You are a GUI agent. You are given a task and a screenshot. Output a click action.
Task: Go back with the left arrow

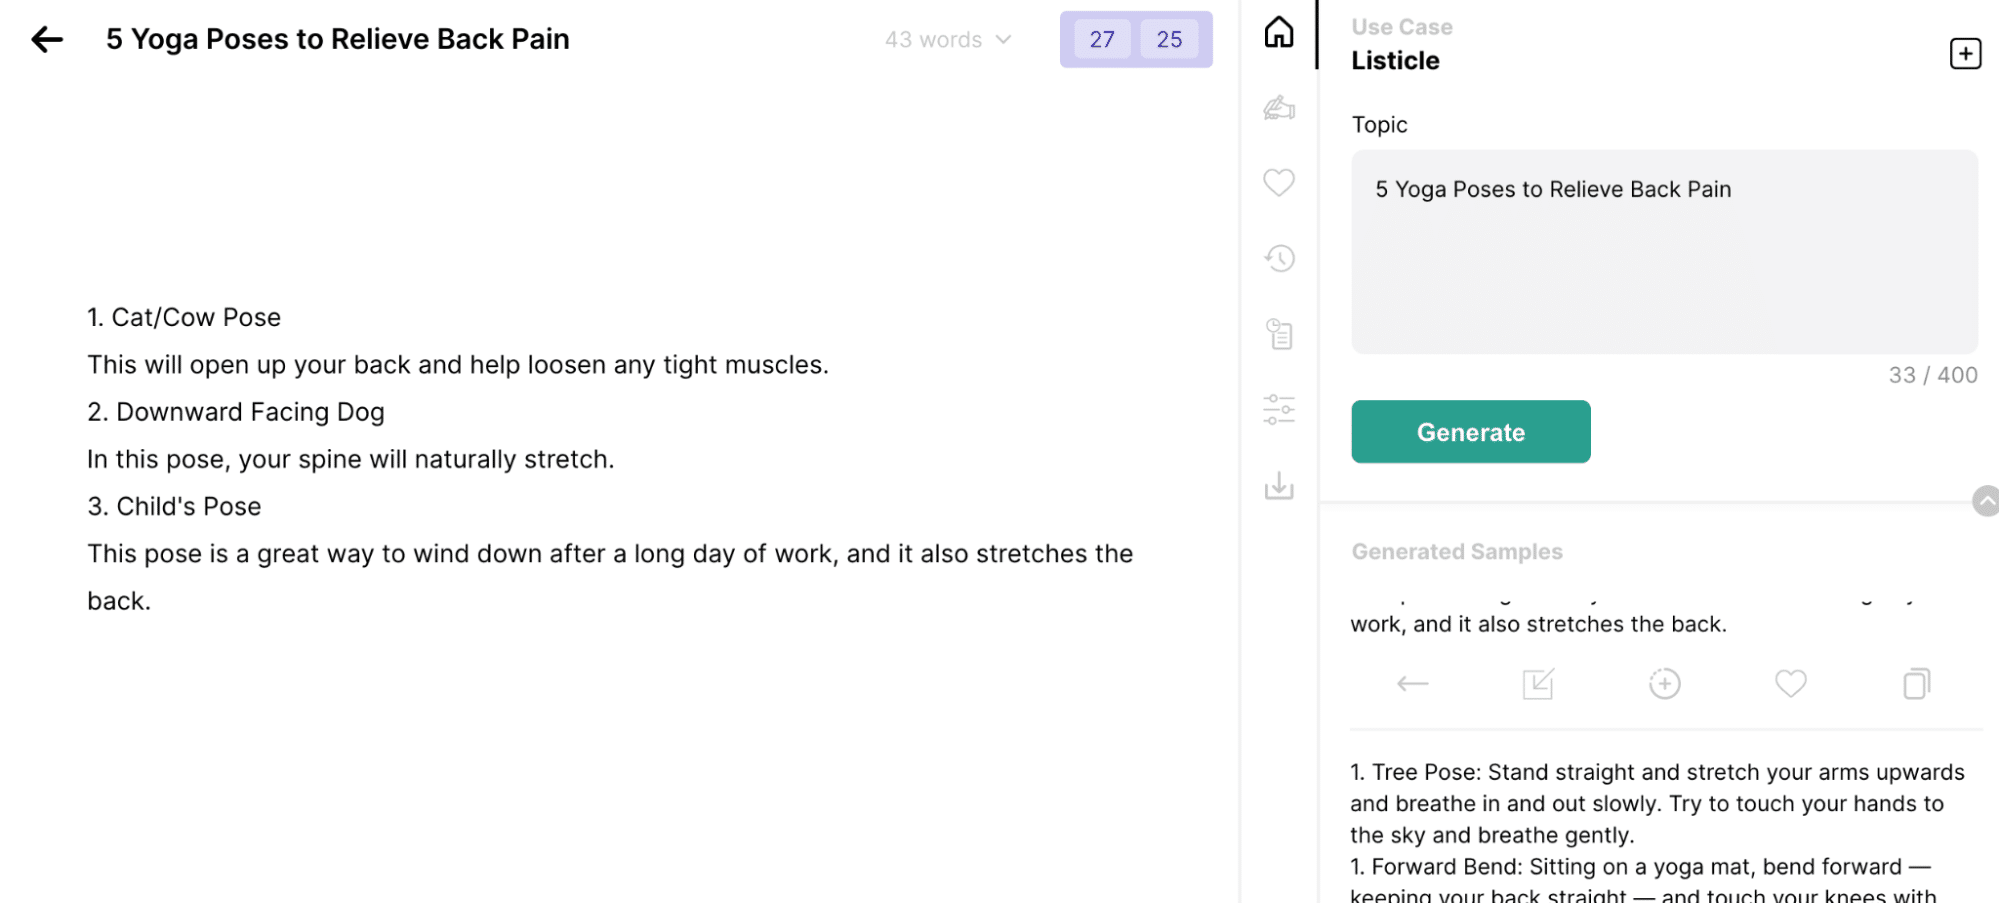coord(47,40)
